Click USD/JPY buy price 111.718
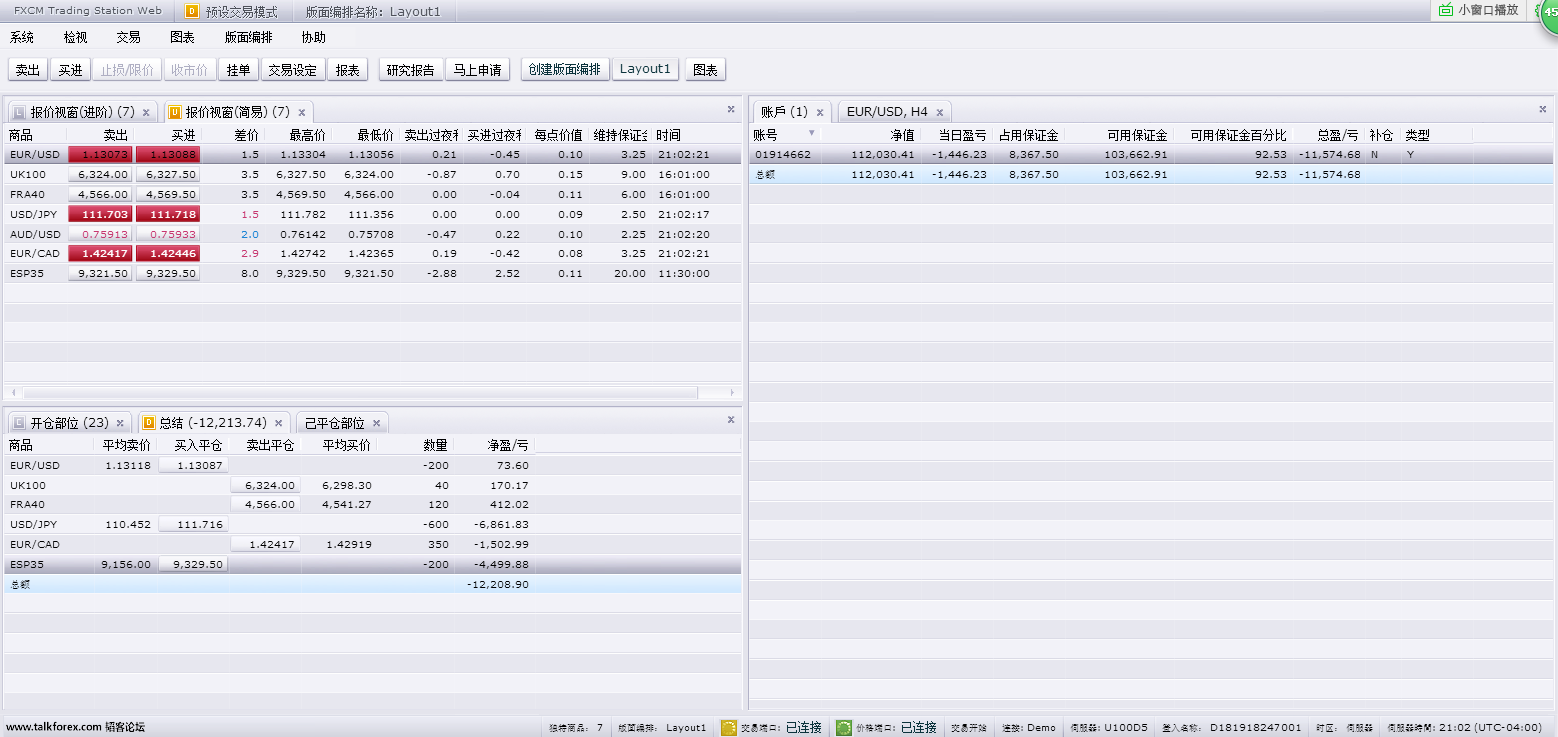The image size is (1558, 737). 168,214
